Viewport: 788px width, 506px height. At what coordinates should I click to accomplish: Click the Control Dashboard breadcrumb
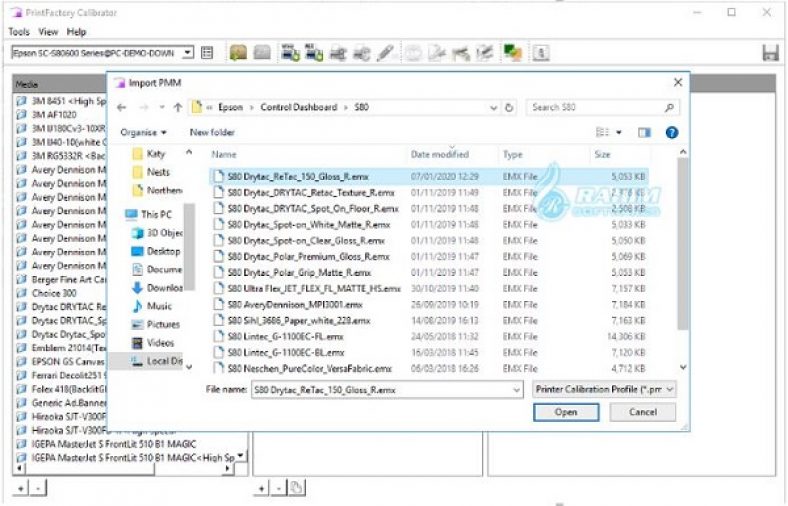point(299,107)
